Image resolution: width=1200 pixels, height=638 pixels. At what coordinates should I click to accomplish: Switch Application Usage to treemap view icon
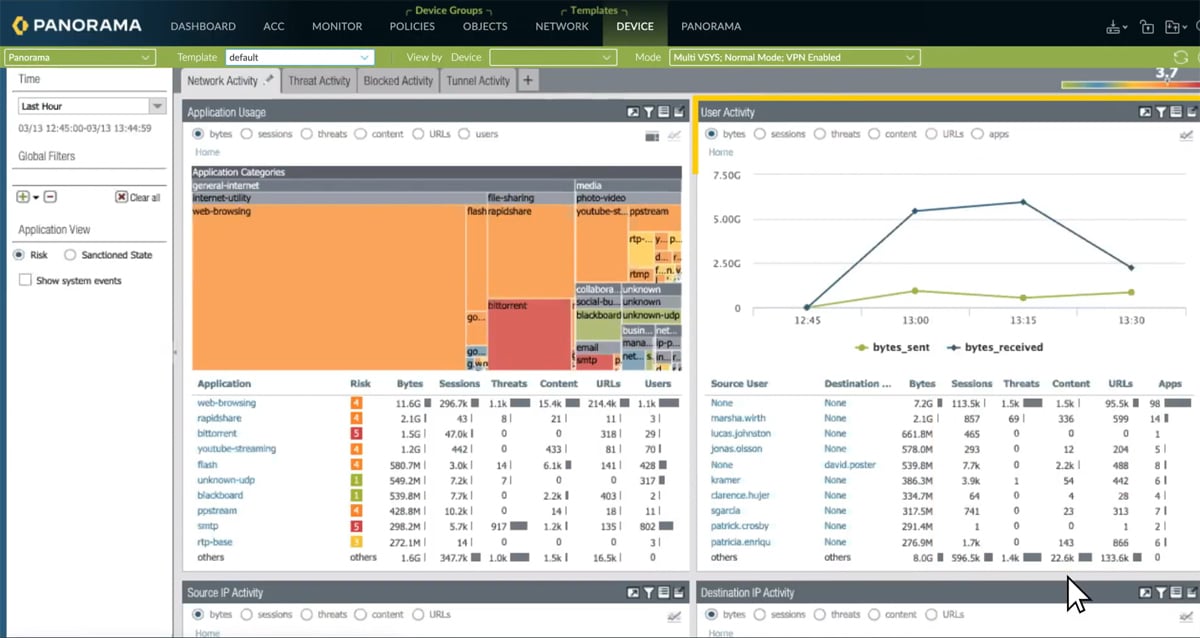(652, 135)
